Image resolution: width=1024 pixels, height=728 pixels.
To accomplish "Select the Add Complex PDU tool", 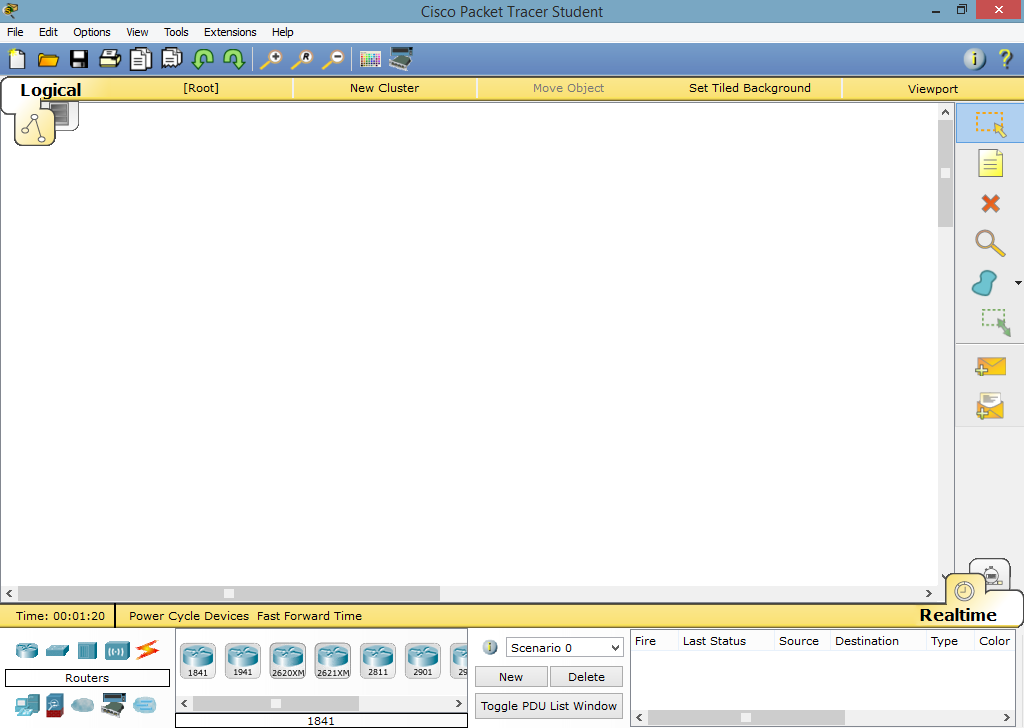I will pos(989,406).
